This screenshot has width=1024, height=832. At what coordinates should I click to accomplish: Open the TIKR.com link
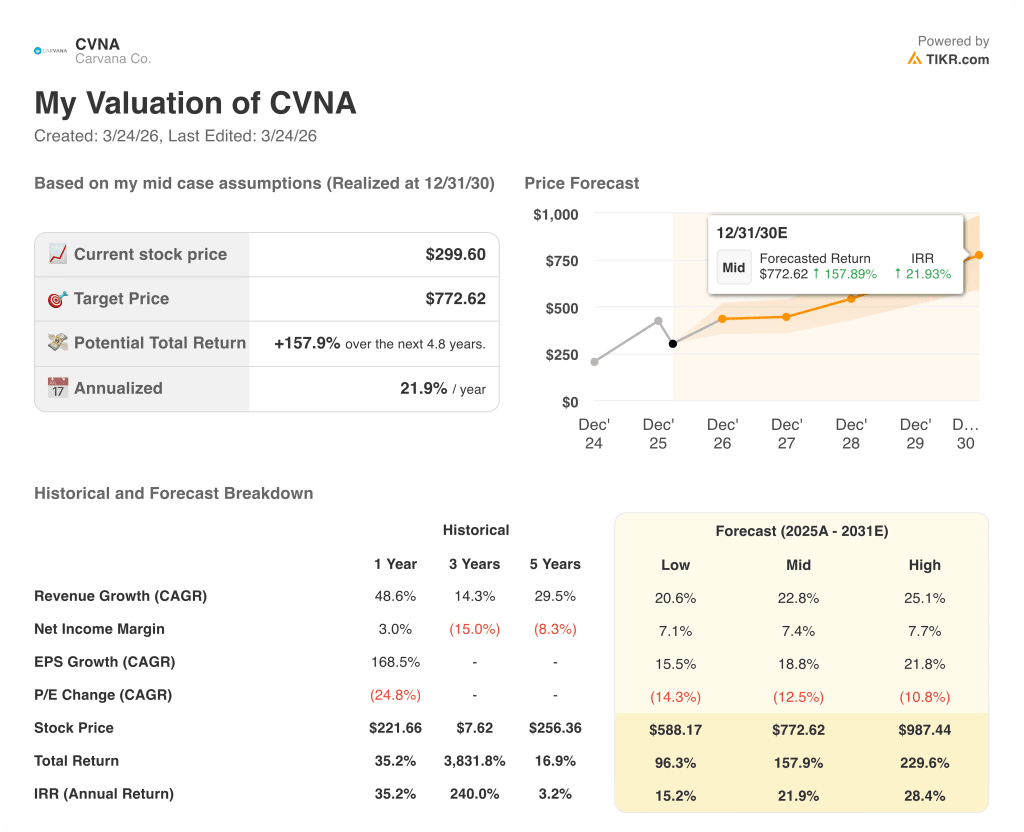pos(953,59)
